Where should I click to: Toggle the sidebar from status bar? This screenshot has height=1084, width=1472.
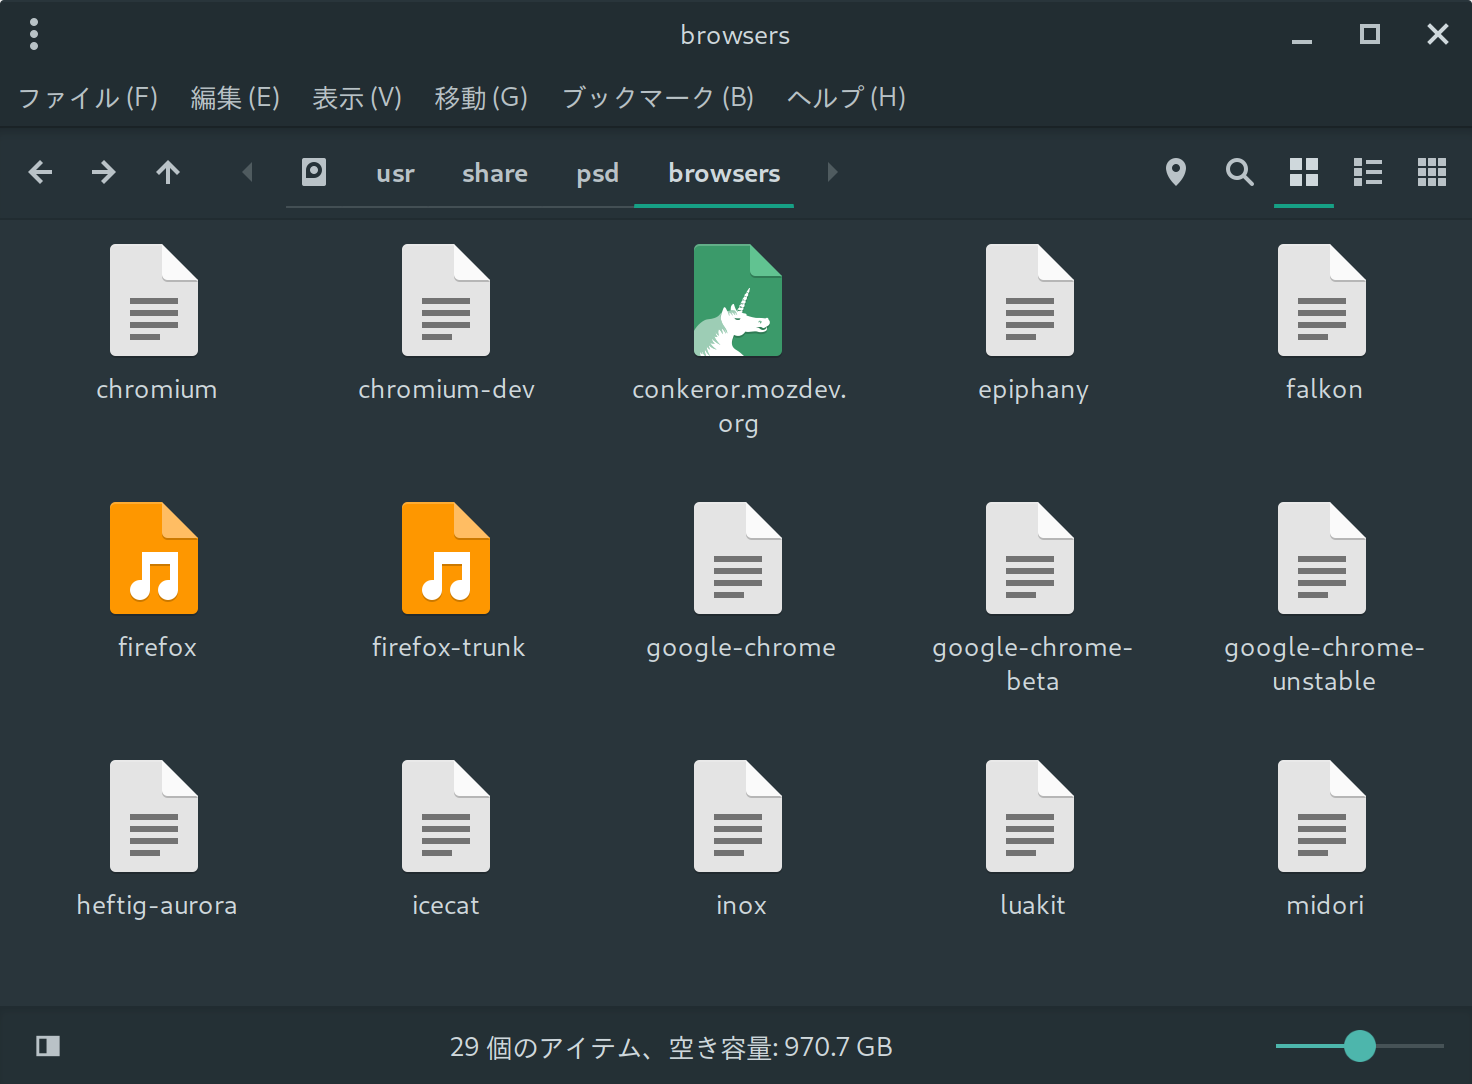pos(48,1046)
